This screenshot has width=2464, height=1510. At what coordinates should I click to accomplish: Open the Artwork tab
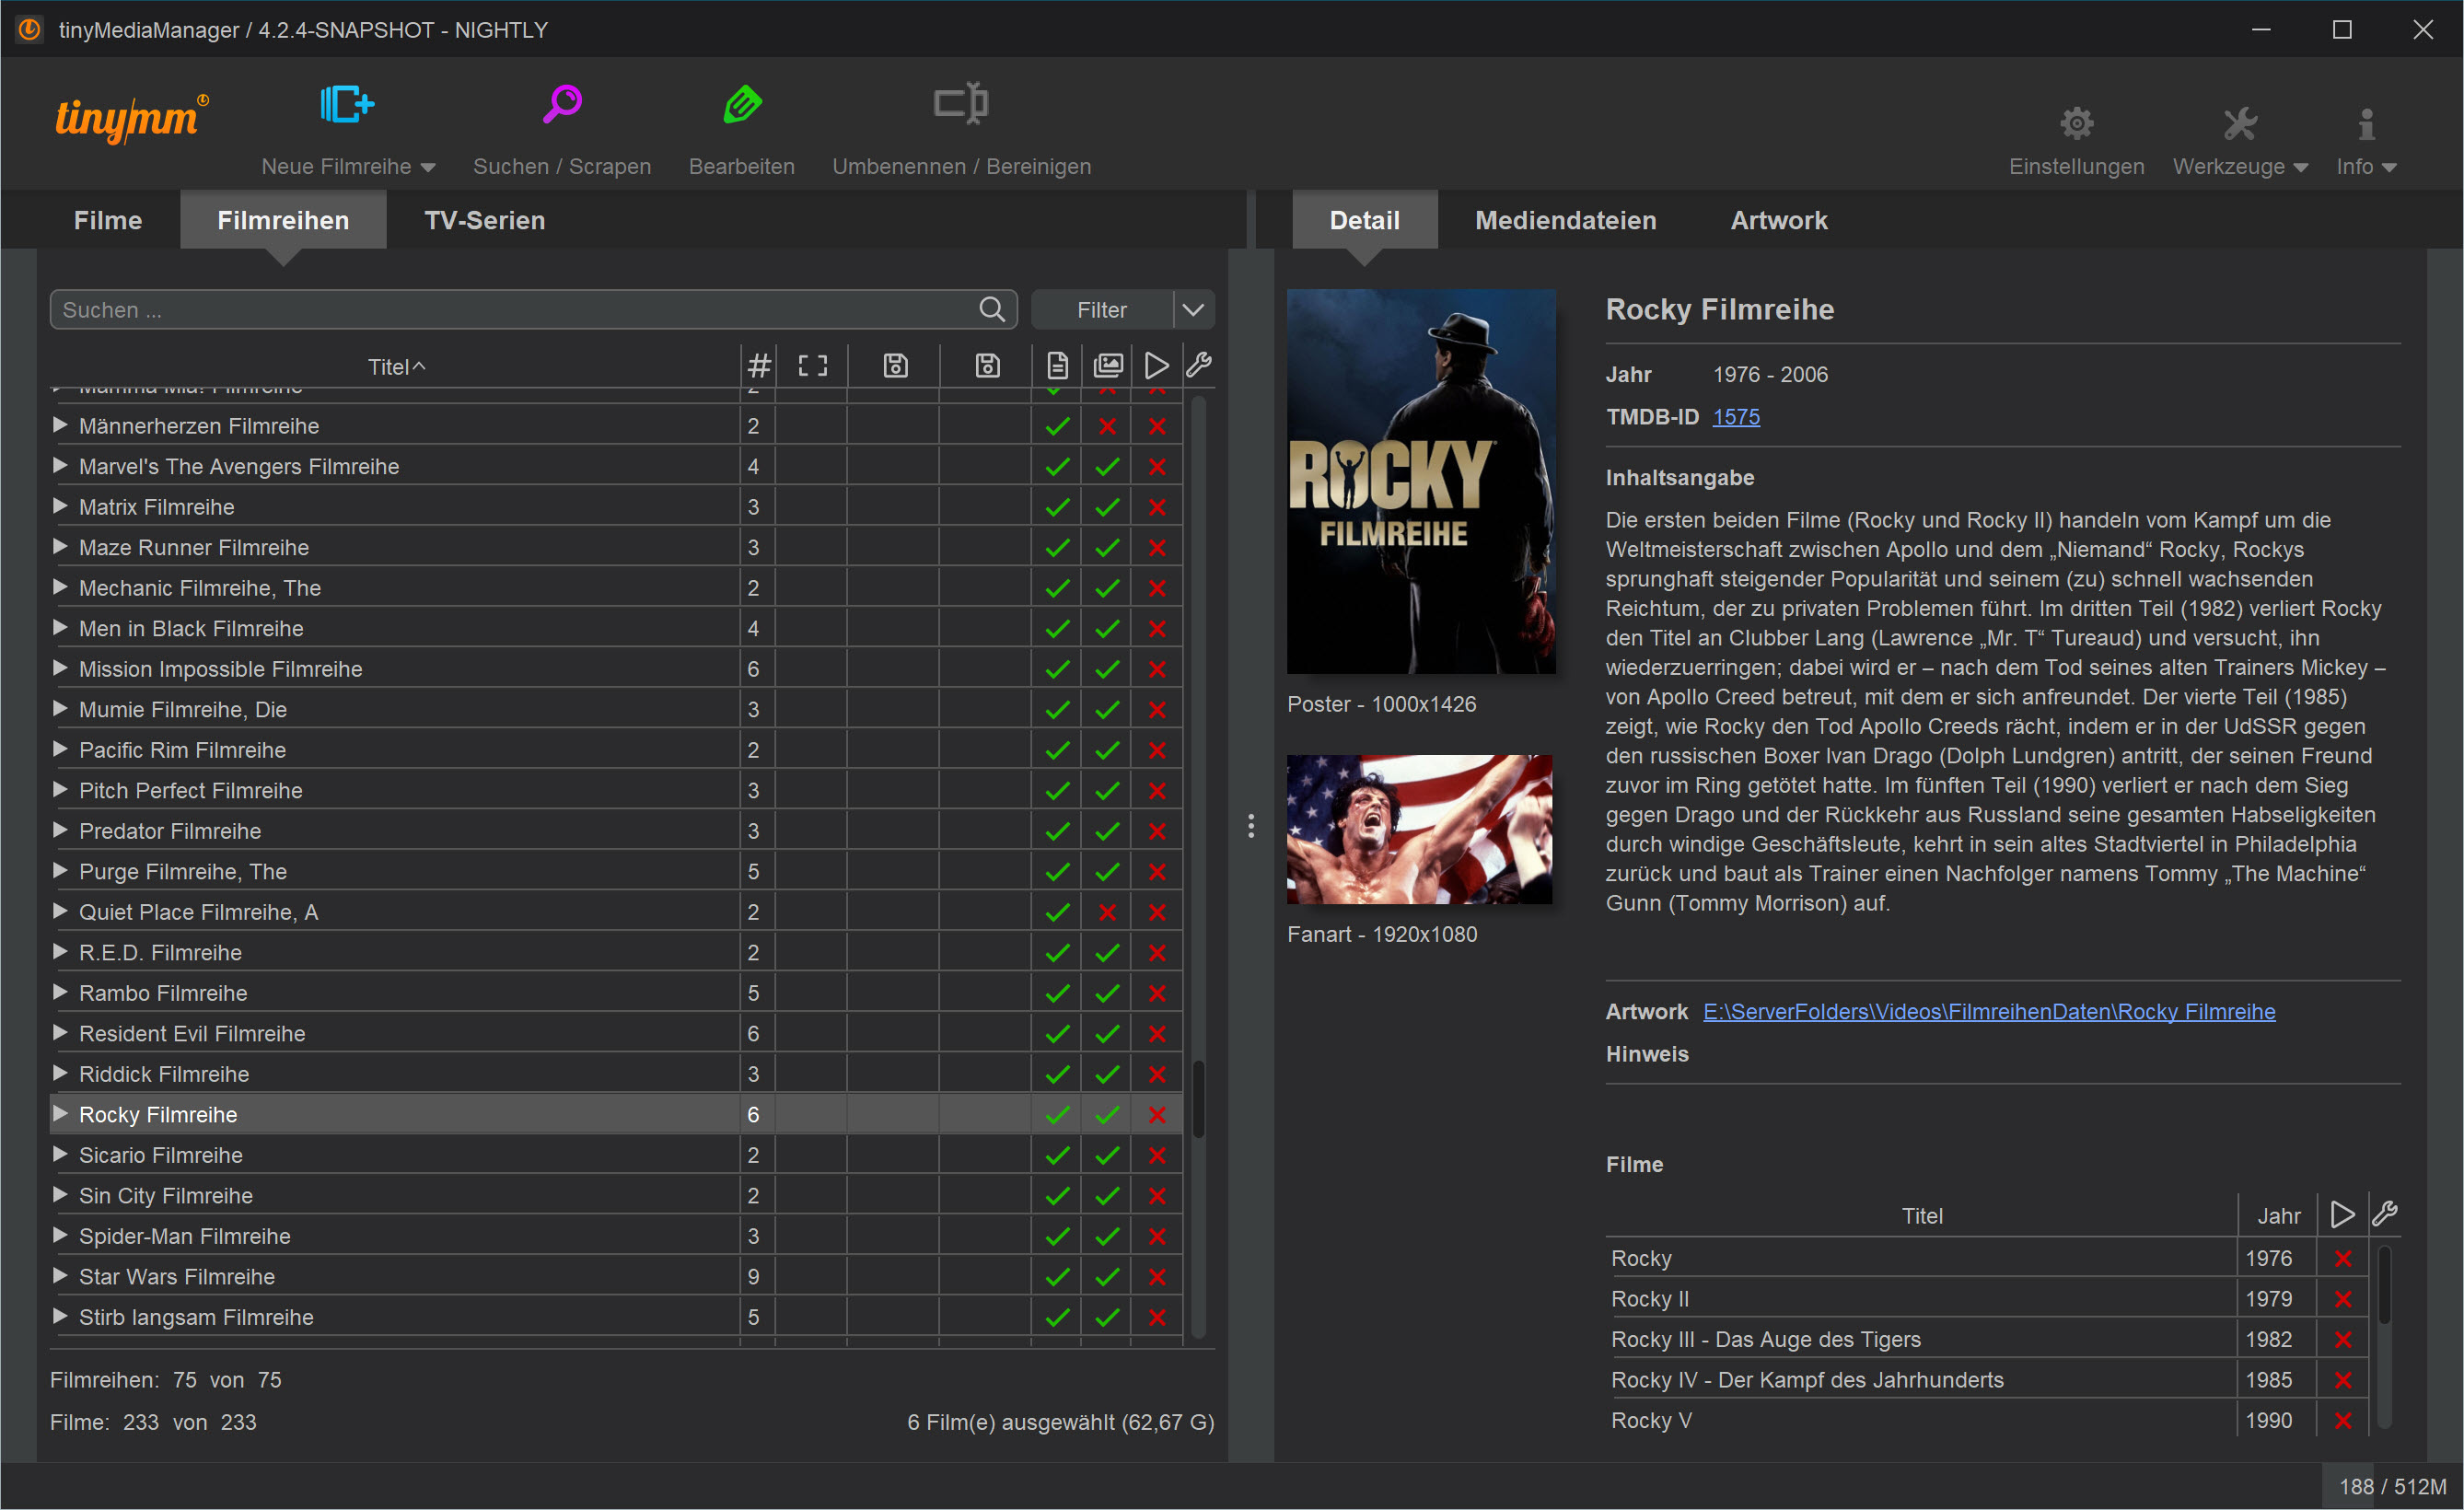click(1778, 220)
